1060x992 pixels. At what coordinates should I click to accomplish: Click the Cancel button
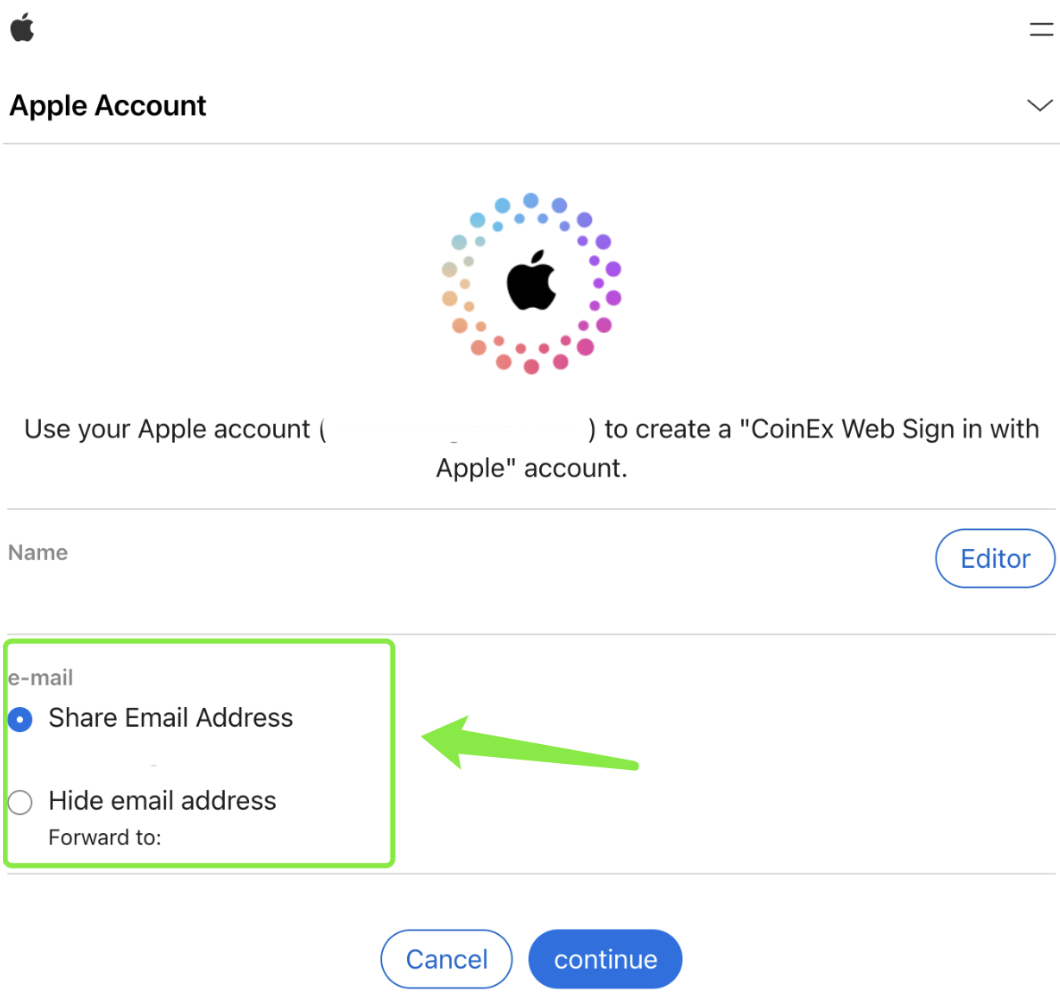tap(446, 960)
